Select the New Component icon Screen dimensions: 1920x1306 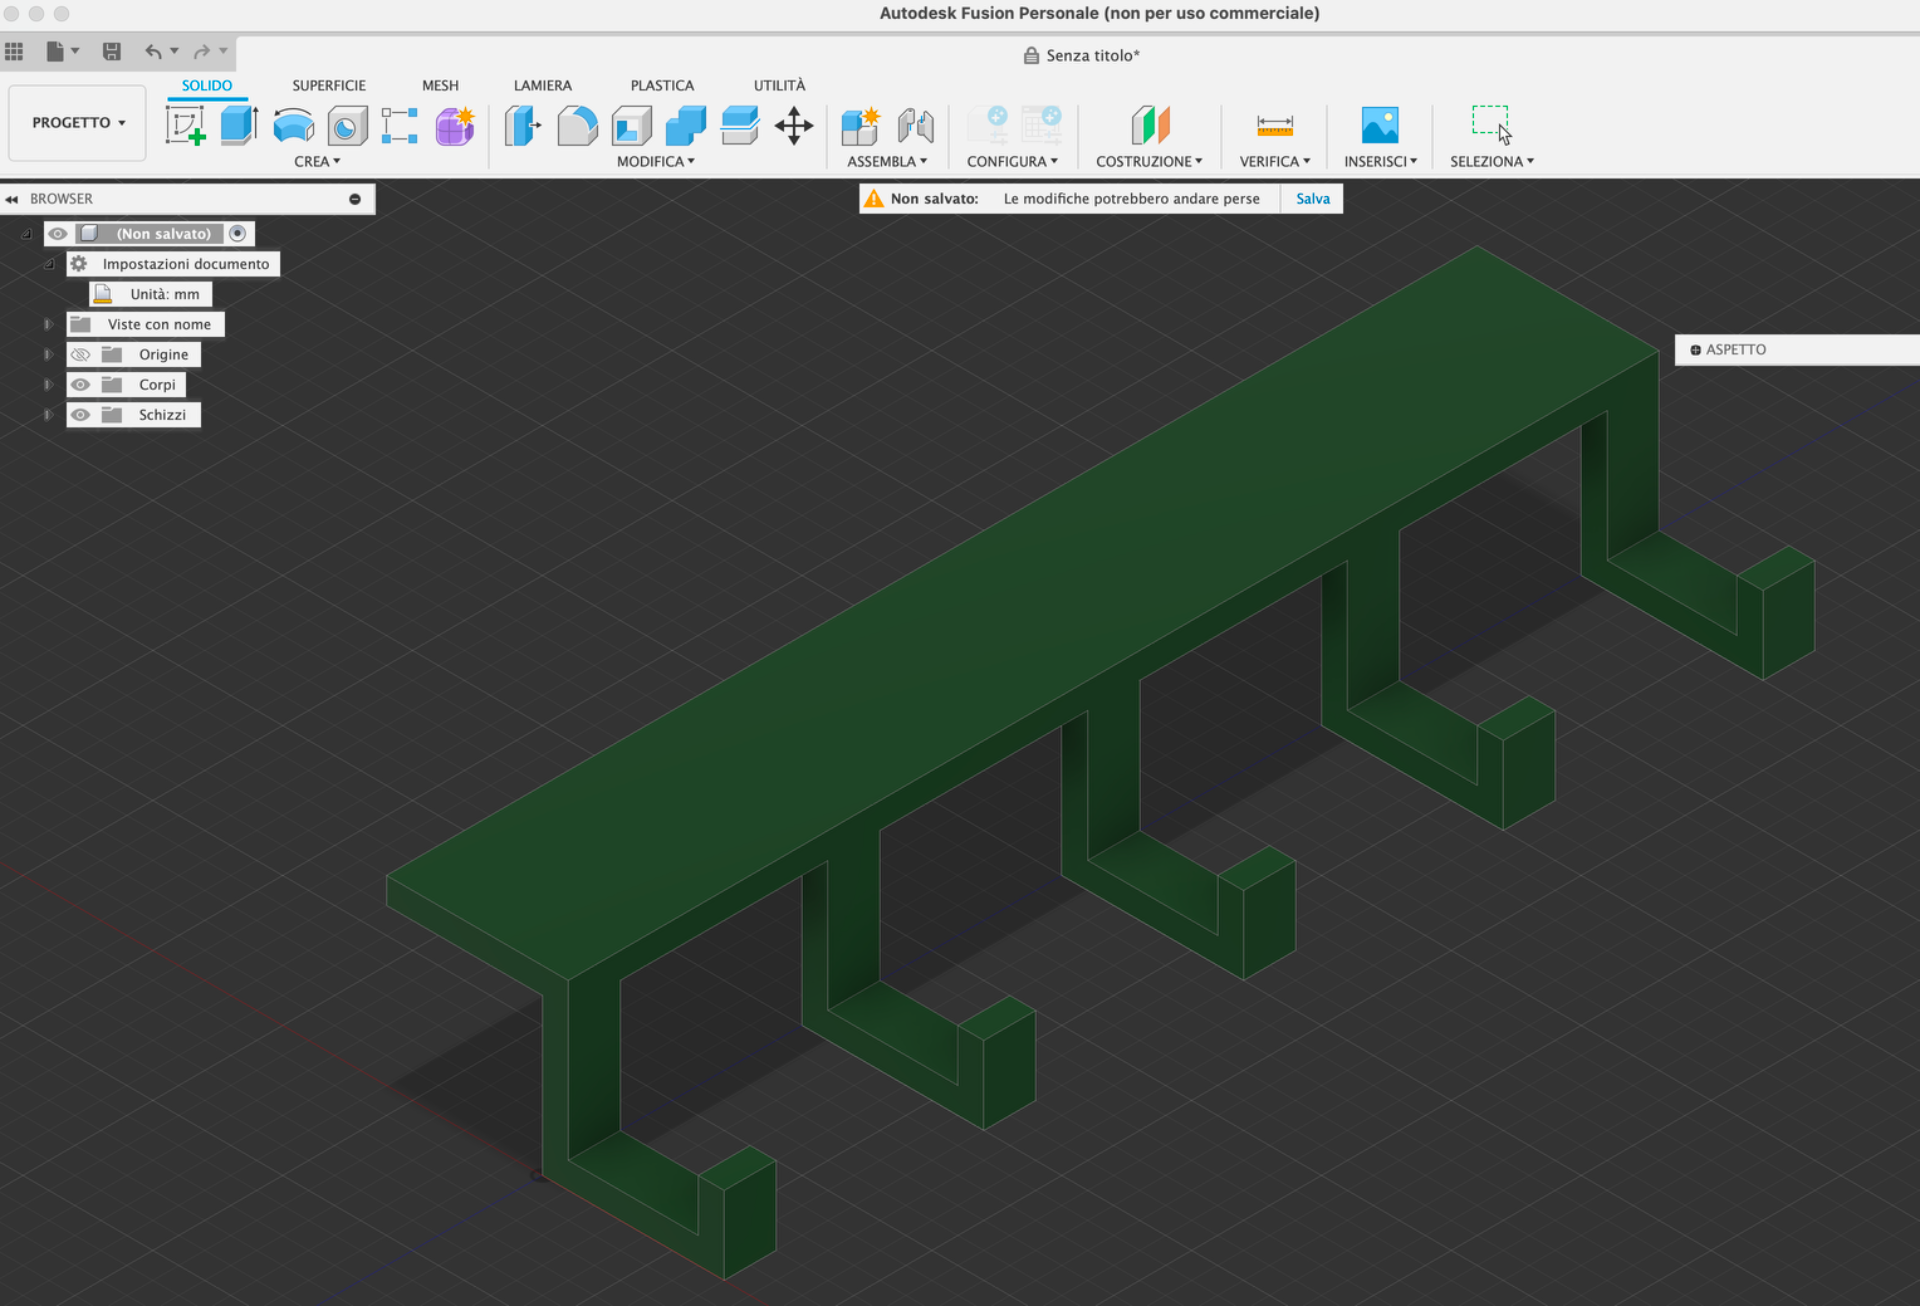(860, 126)
